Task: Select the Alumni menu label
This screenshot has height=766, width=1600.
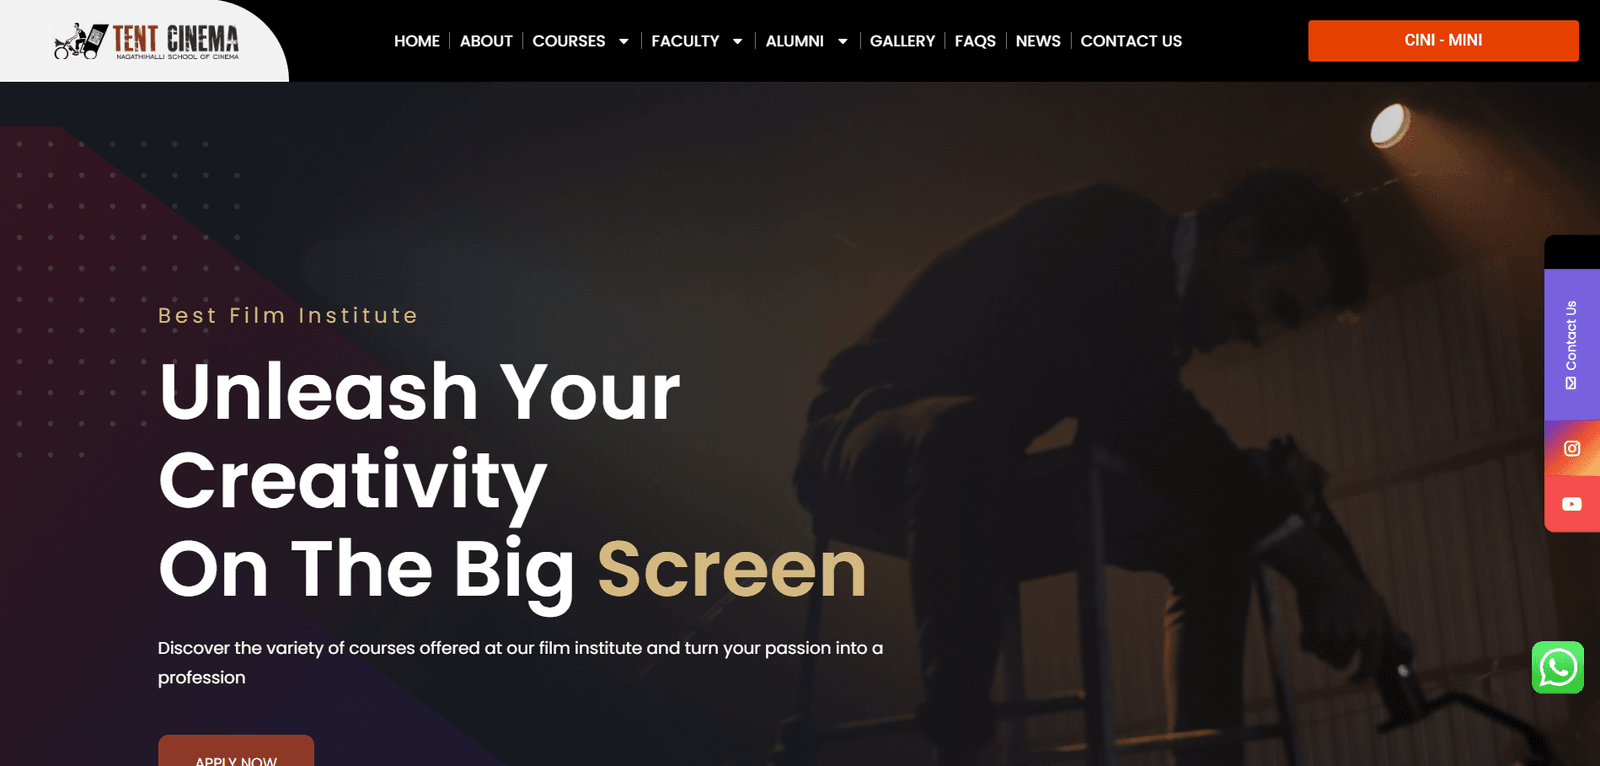Action: pyautogui.click(x=795, y=41)
